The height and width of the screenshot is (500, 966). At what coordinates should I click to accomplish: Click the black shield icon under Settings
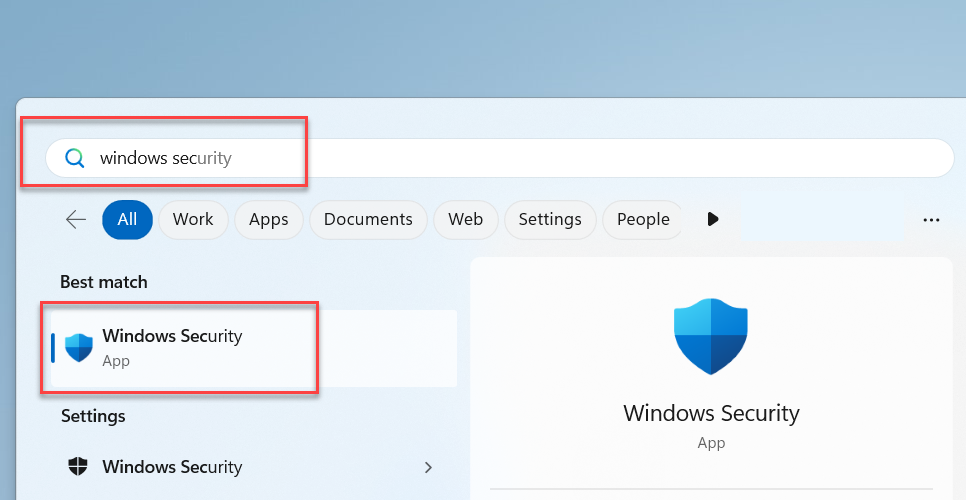(78, 466)
